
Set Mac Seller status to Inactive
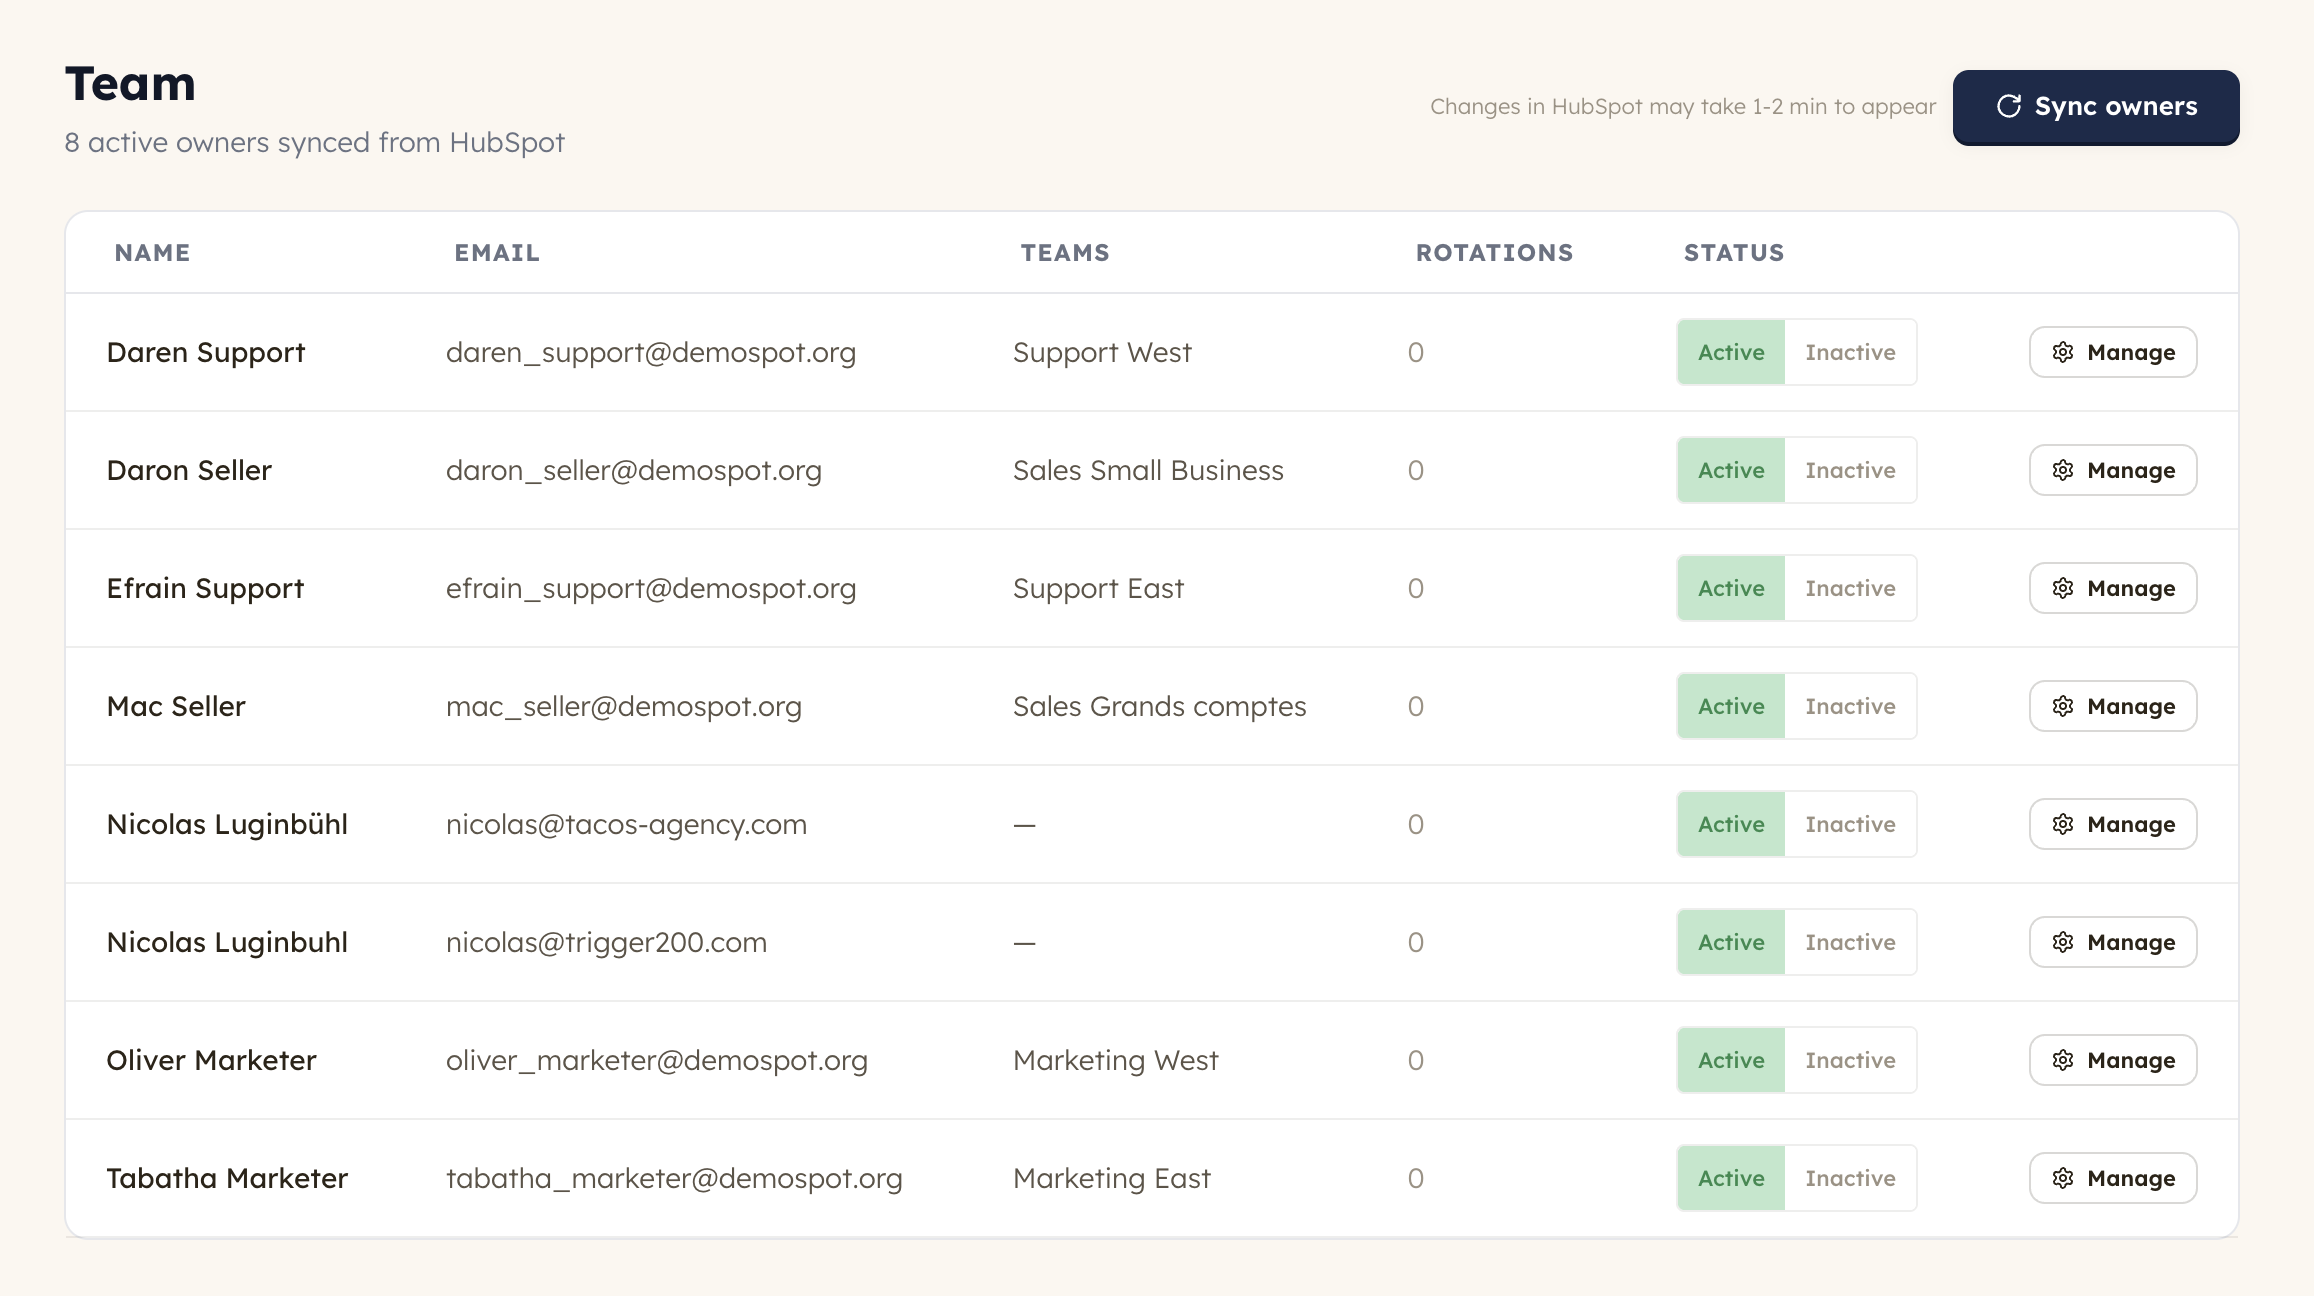[x=1850, y=706]
